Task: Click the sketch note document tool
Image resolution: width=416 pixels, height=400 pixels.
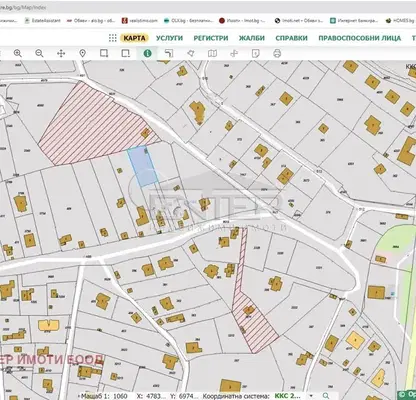Action: pos(256,53)
